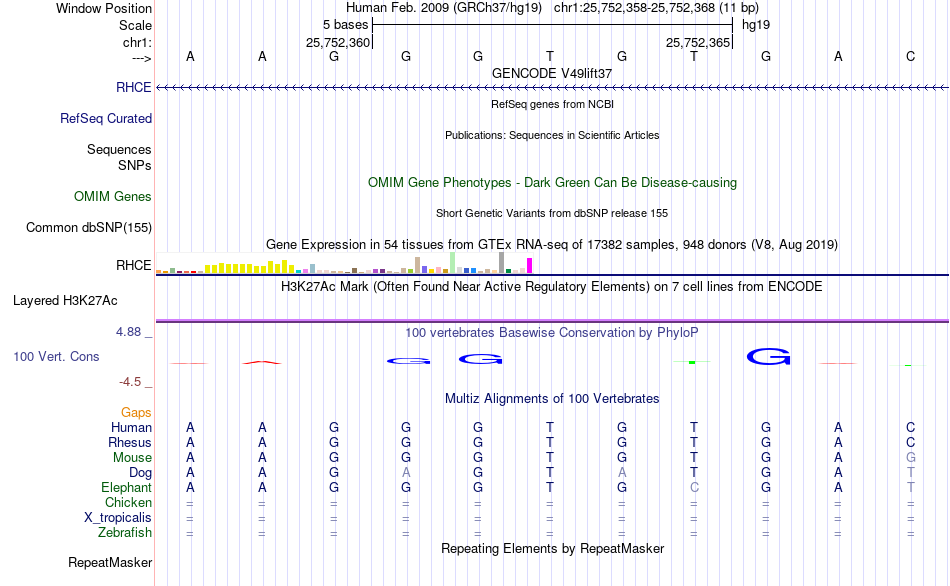Click the largest blue G logo in the PhyloP track
Image resolution: width=950 pixels, height=586 pixels.
(768, 357)
